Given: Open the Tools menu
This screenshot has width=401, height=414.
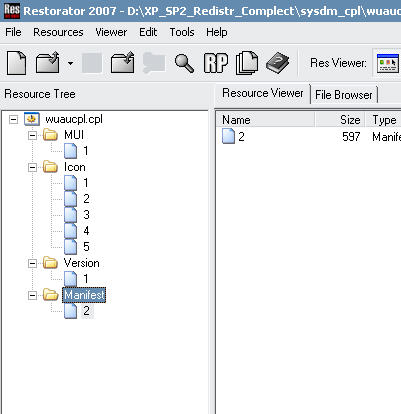Looking at the screenshot, I should tap(182, 32).
